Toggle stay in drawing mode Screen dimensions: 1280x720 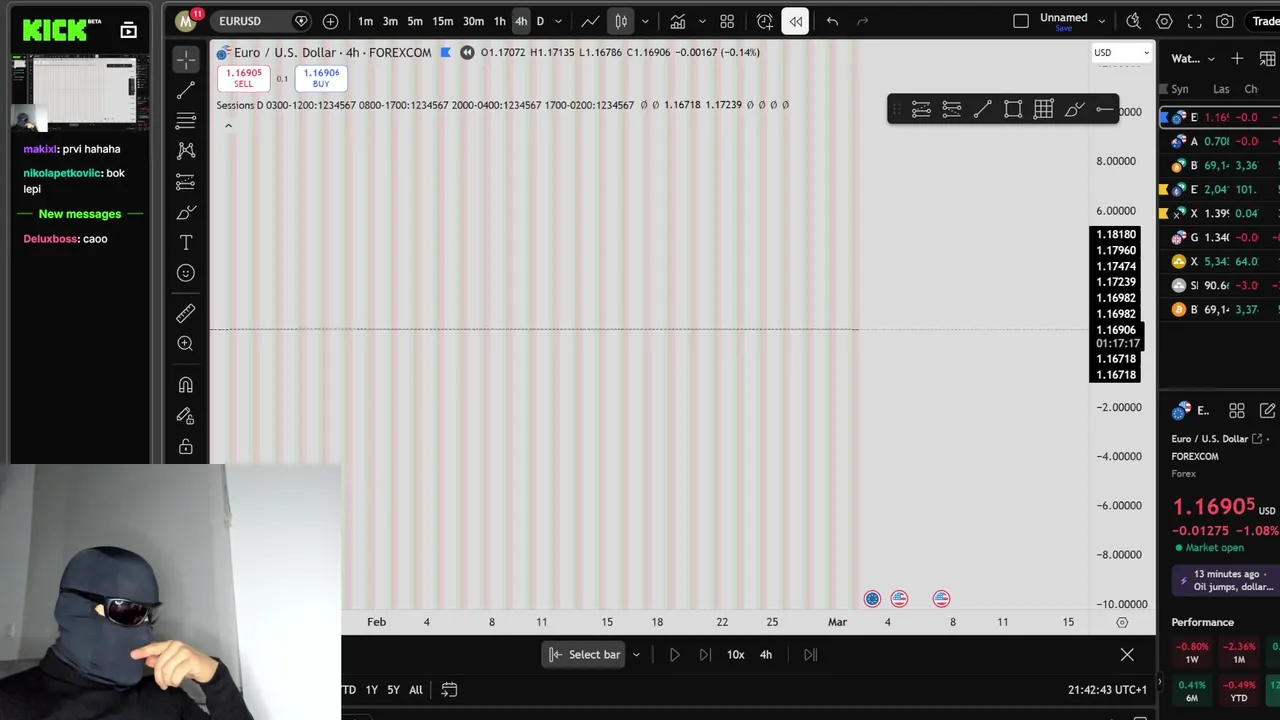pyautogui.click(x=186, y=416)
